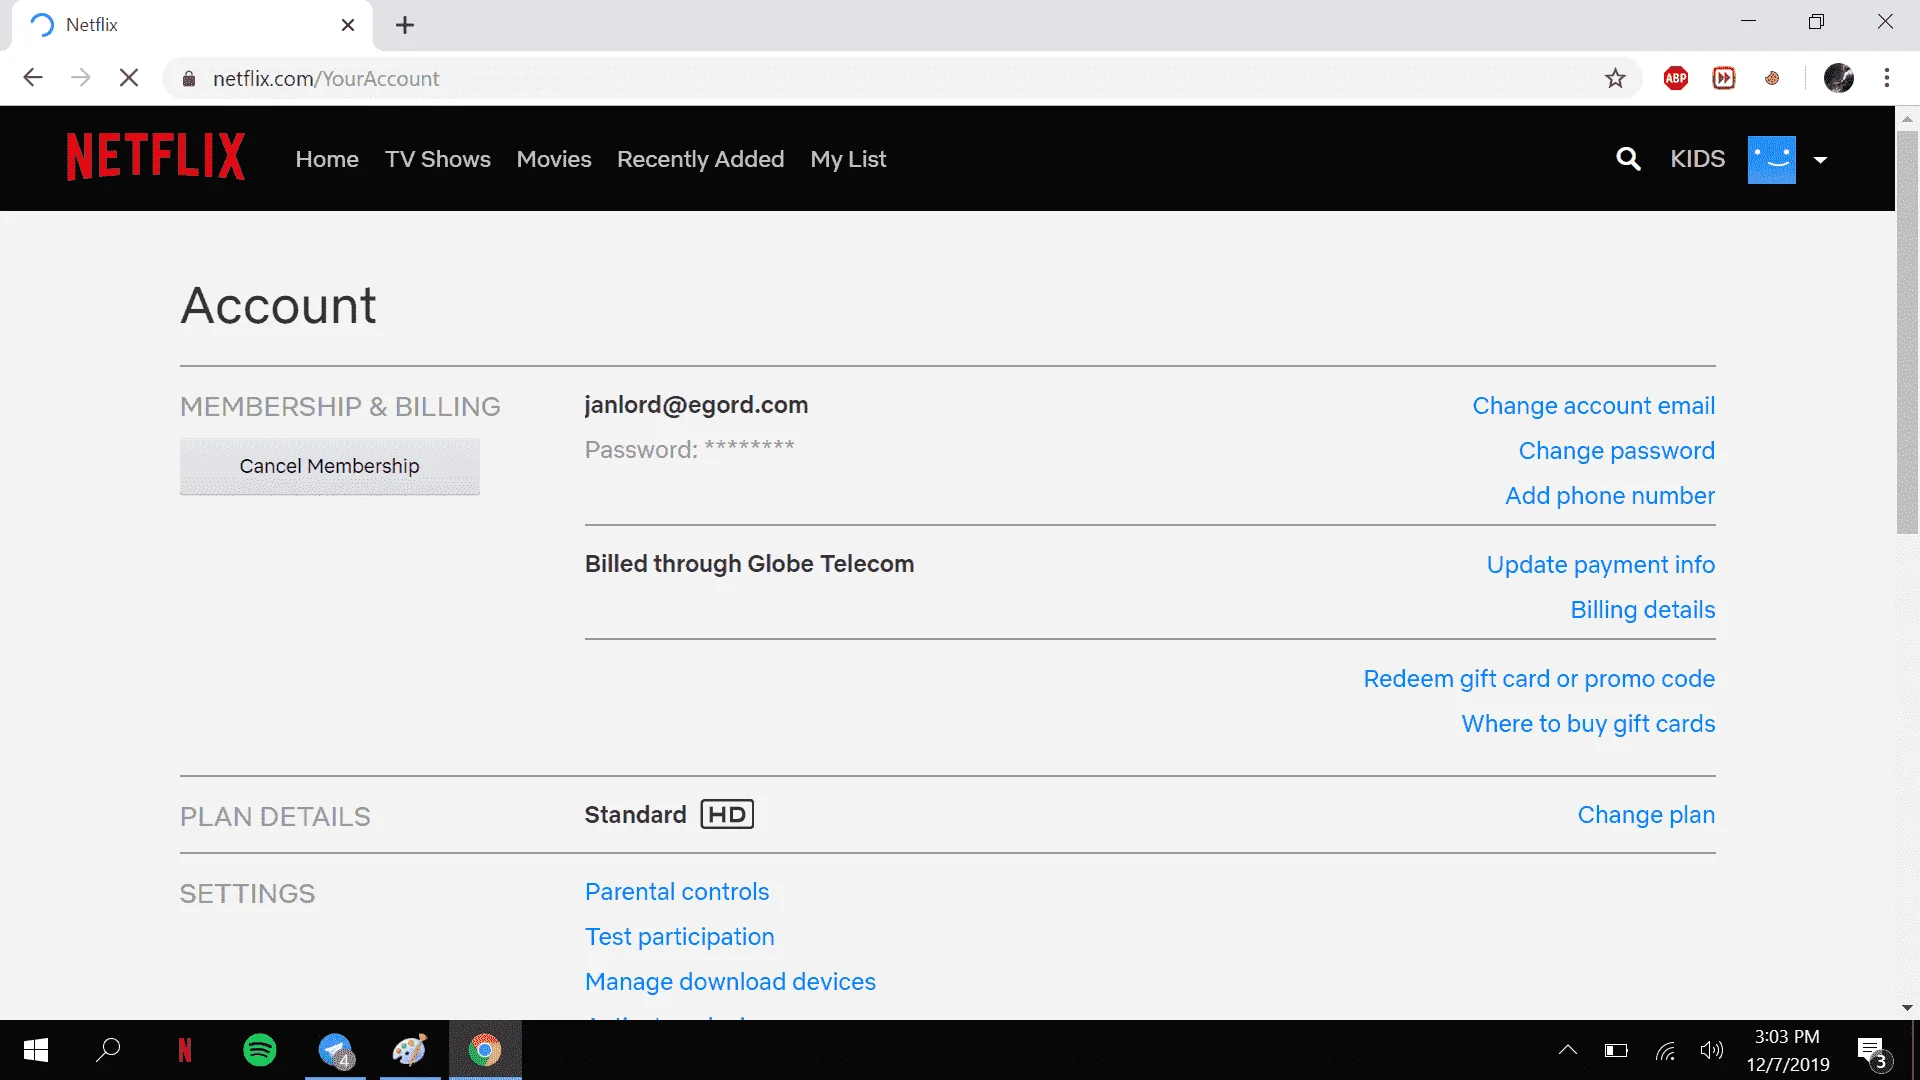This screenshot has height=1080, width=1920.
Task: Open Spotify from the taskbar
Action: pos(260,1050)
